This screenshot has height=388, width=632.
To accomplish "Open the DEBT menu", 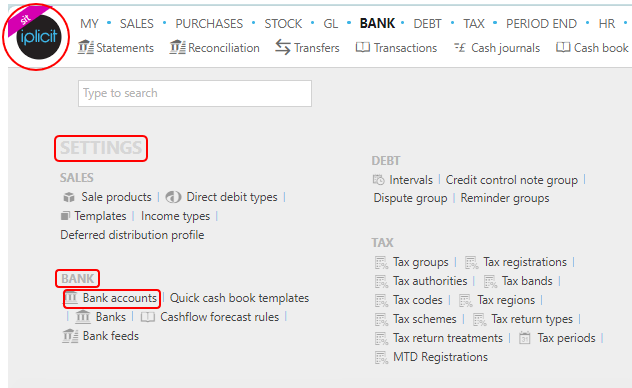I will [x=427, y=24].
